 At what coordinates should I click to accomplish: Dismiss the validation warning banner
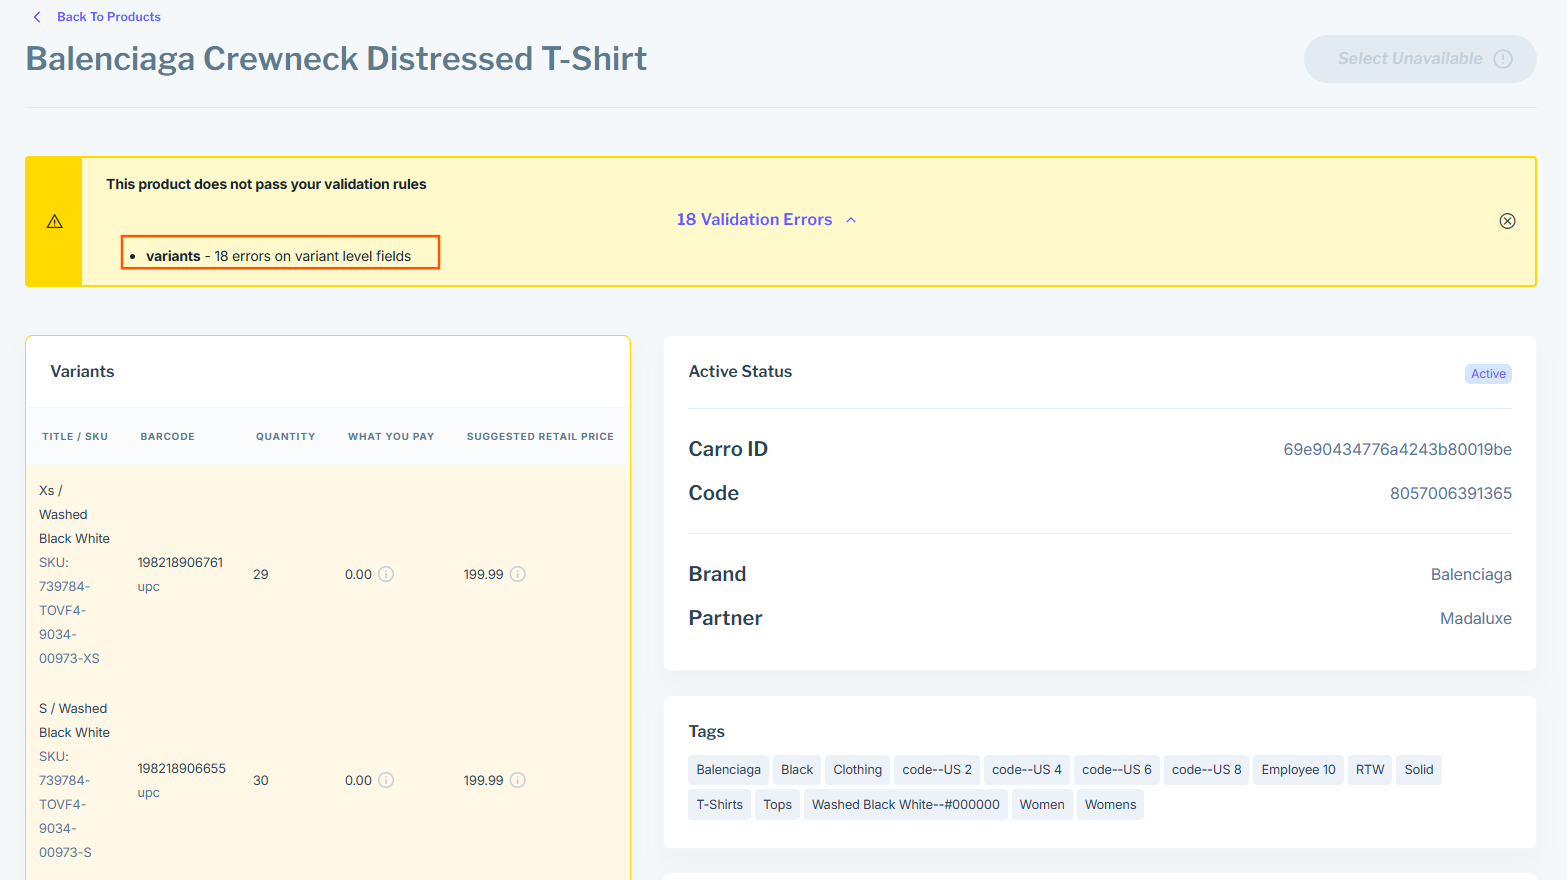pyautogui.click(x=1507, y=221)
